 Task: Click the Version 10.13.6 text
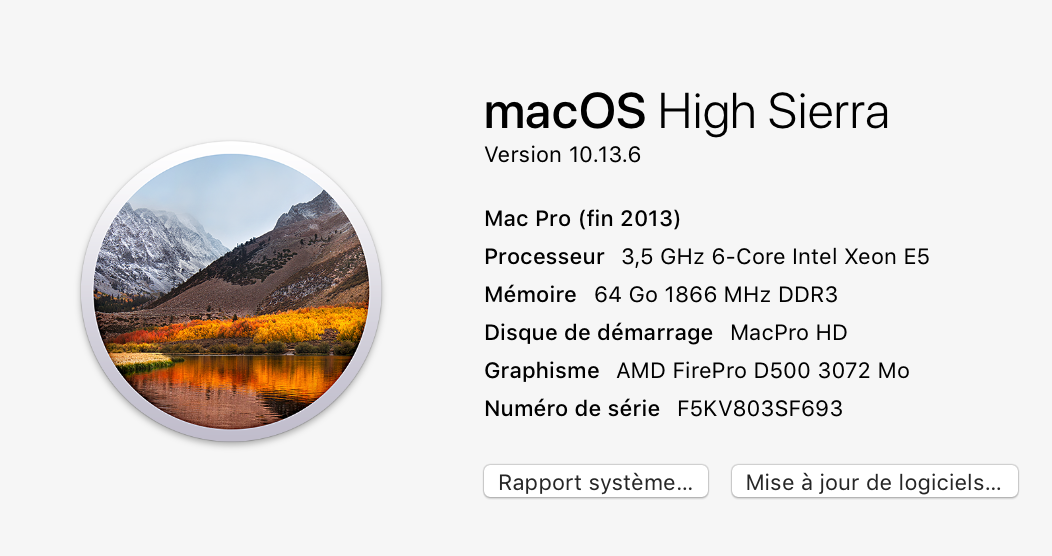click(x=562, y=155)
